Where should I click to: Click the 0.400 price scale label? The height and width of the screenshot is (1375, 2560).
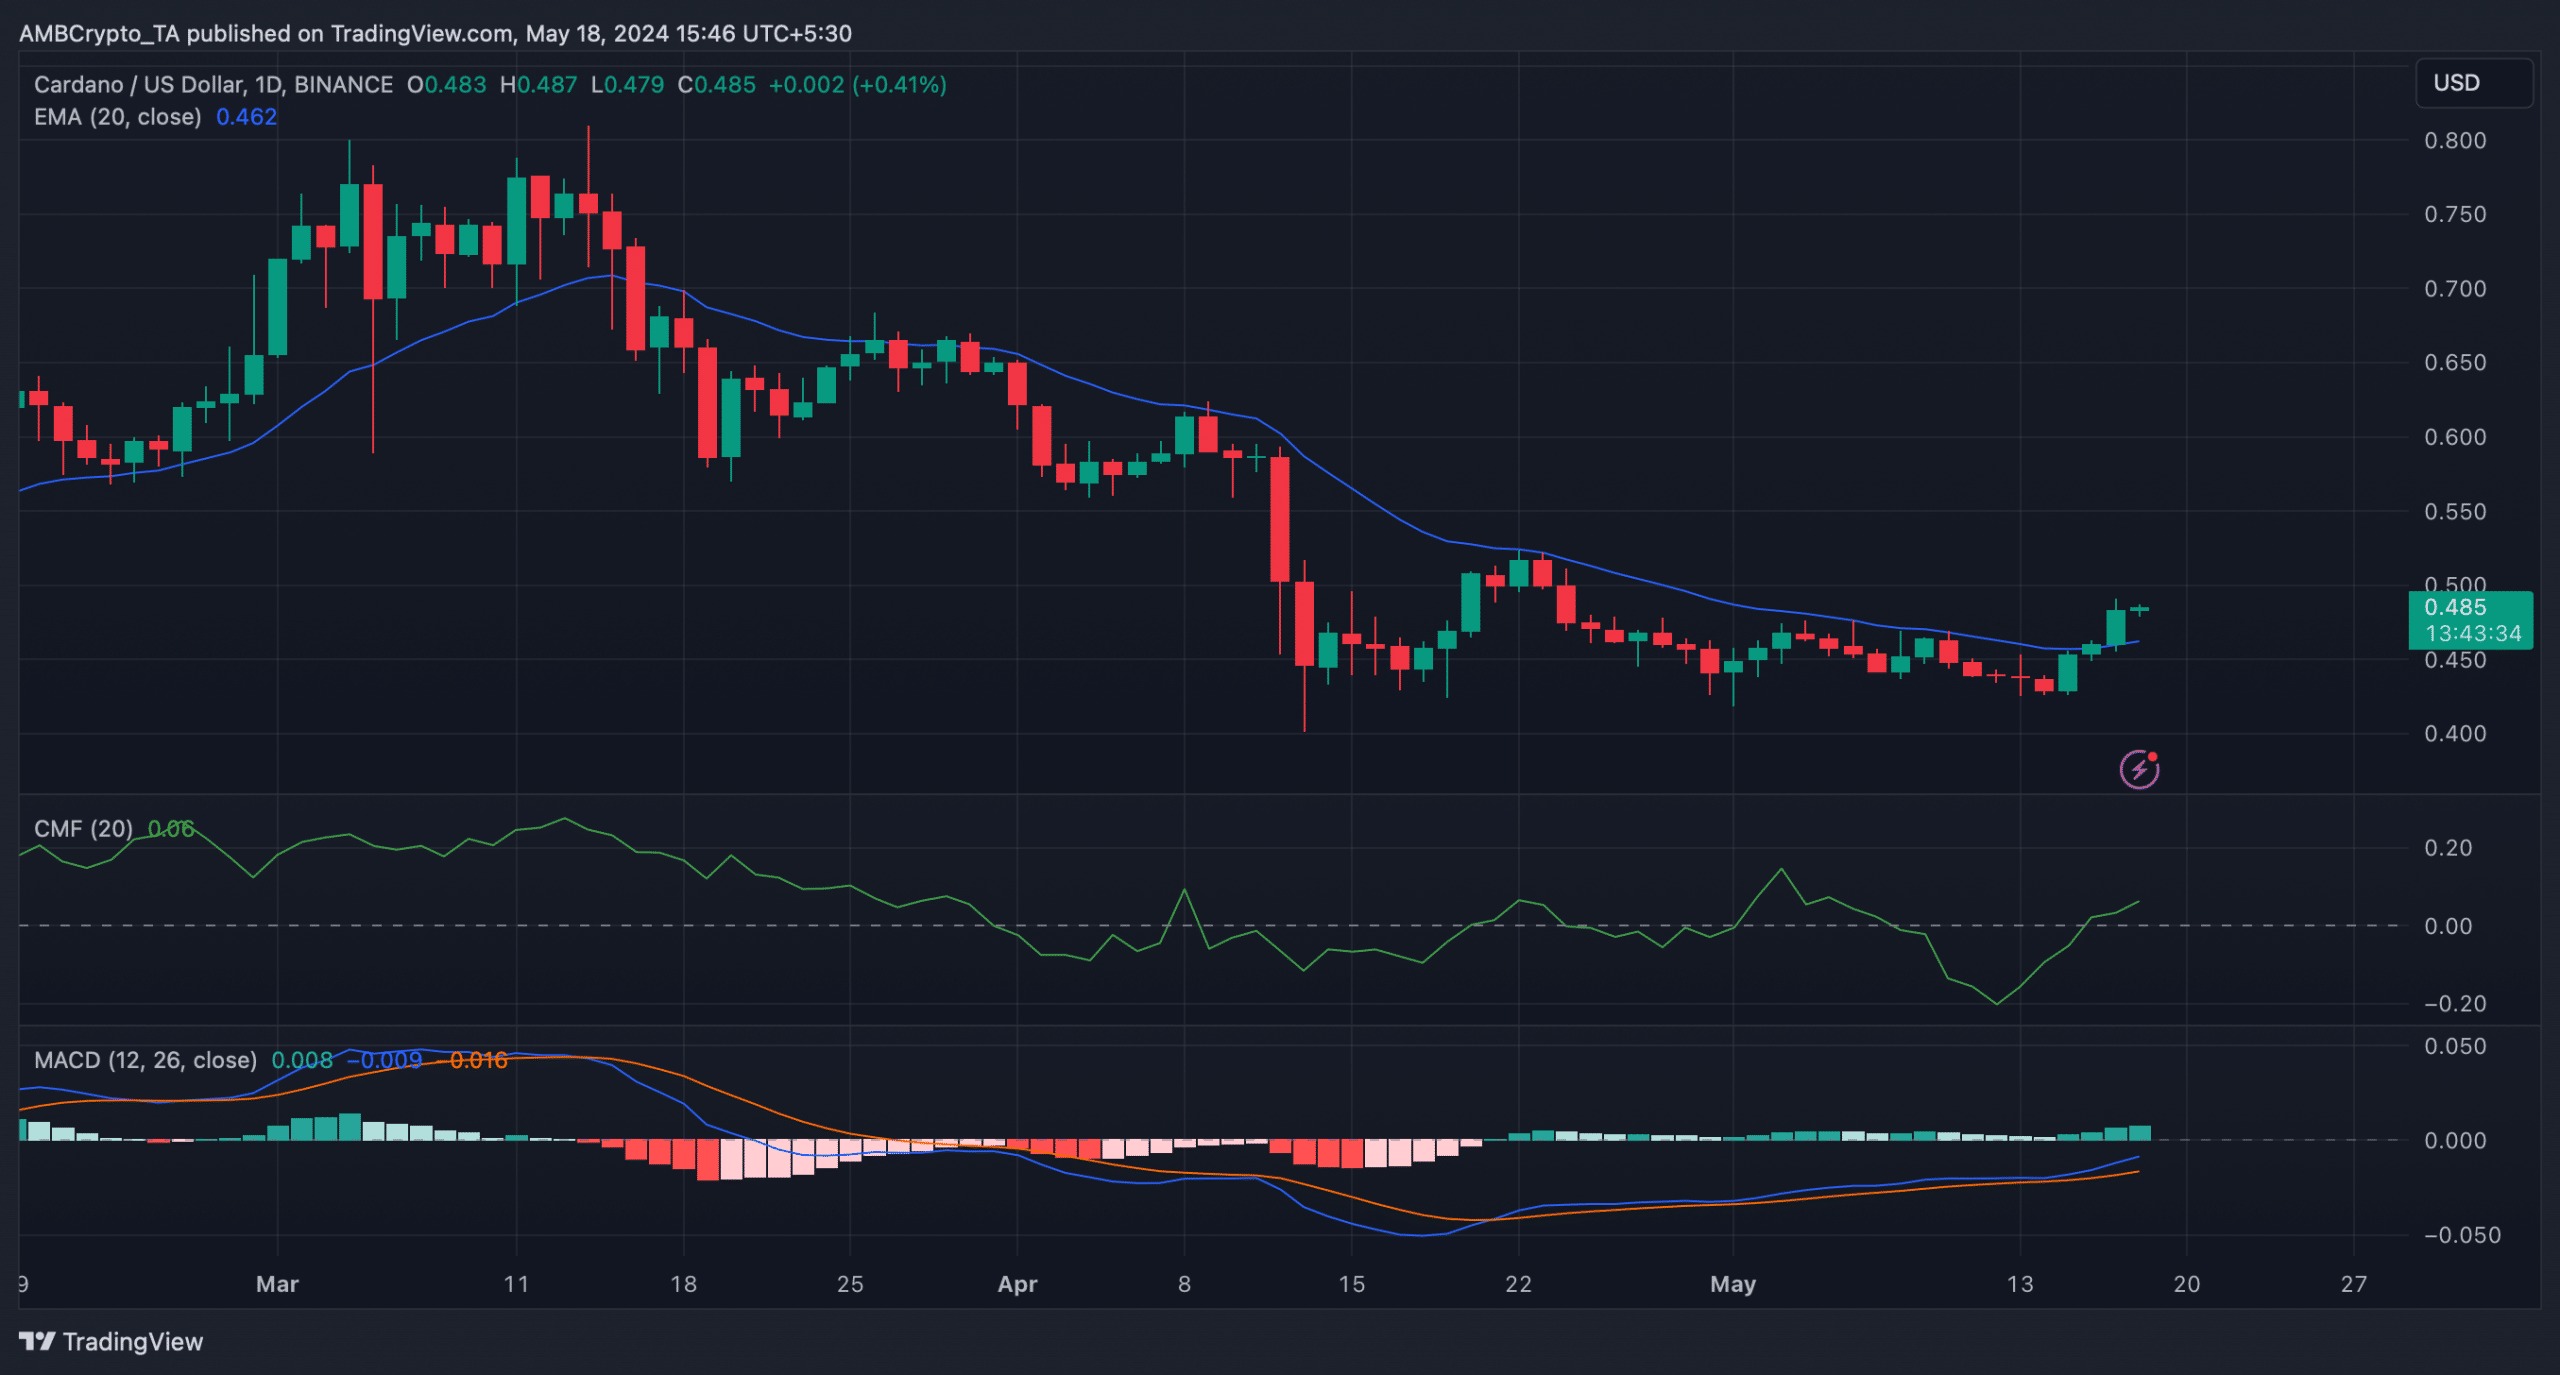[x=2455, y=733]
